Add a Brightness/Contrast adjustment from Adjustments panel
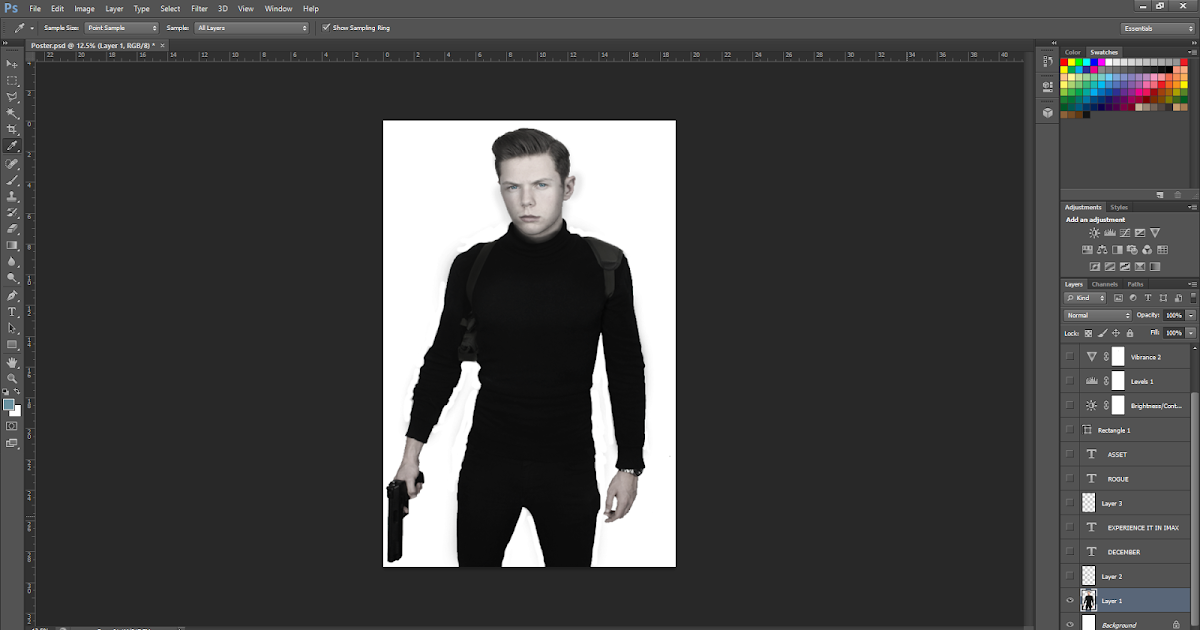Screen dimensions: 1200x630 [1092, 231]
